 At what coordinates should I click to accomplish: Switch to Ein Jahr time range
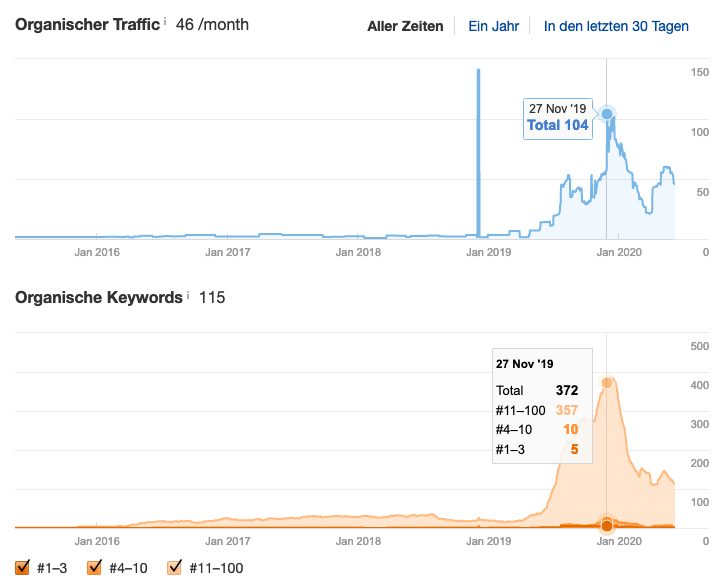(x=493, y=26)
